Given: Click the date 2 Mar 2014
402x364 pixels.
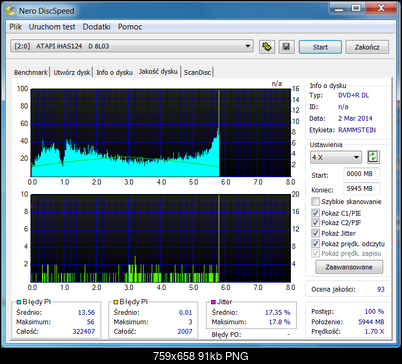Looking at the screenshot, I should [x=355, y=118].
